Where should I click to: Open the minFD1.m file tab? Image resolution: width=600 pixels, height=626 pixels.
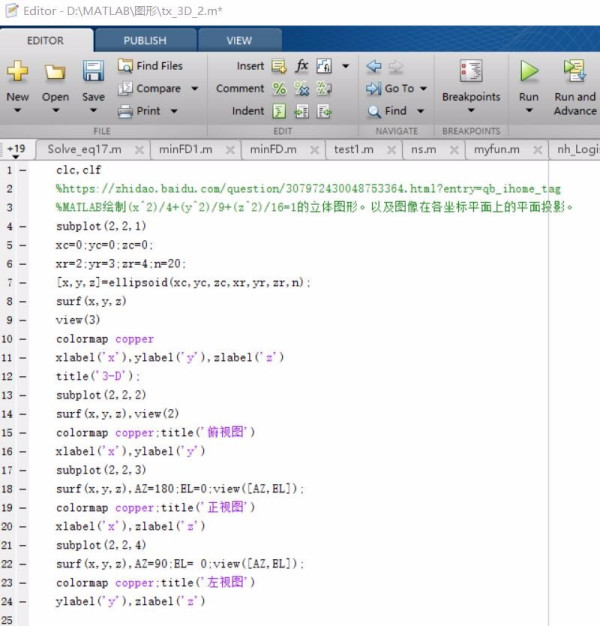pos(186,149)
